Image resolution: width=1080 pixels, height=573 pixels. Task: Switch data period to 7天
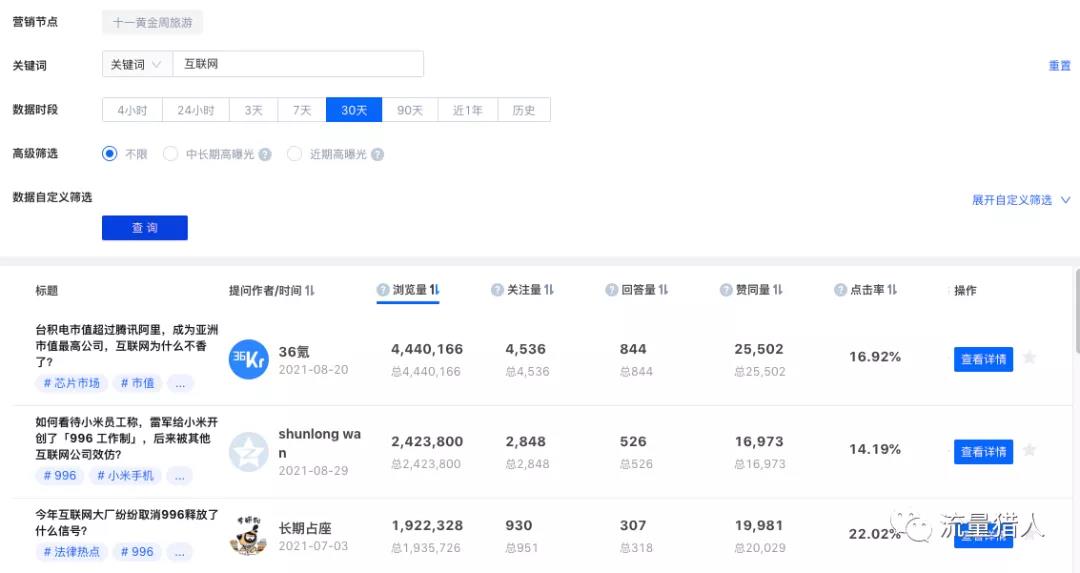[x=301, y=110]
